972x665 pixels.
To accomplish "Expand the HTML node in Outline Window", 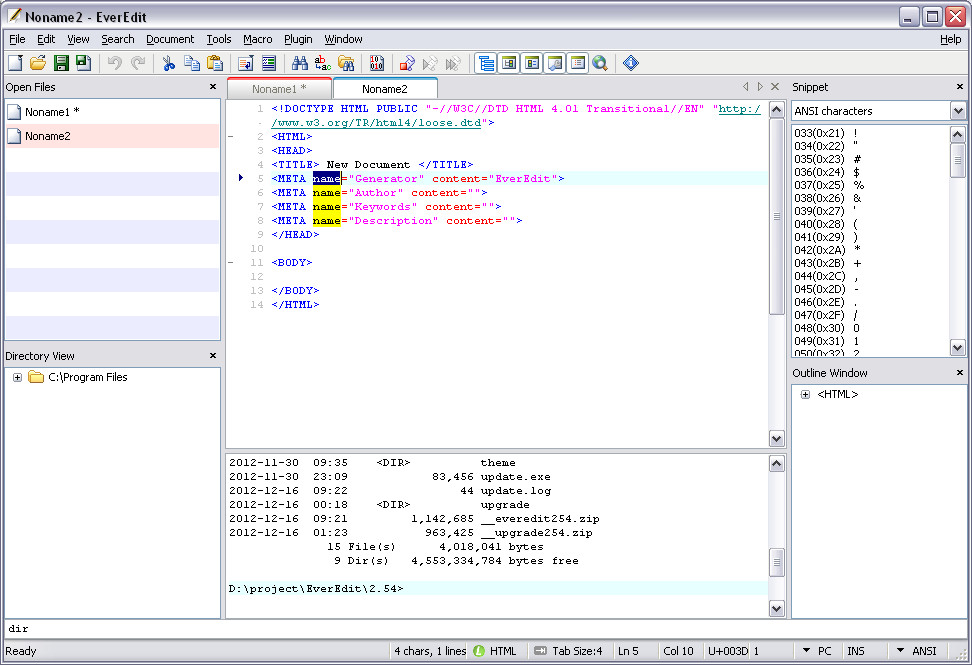I will (x=805, y=395).
